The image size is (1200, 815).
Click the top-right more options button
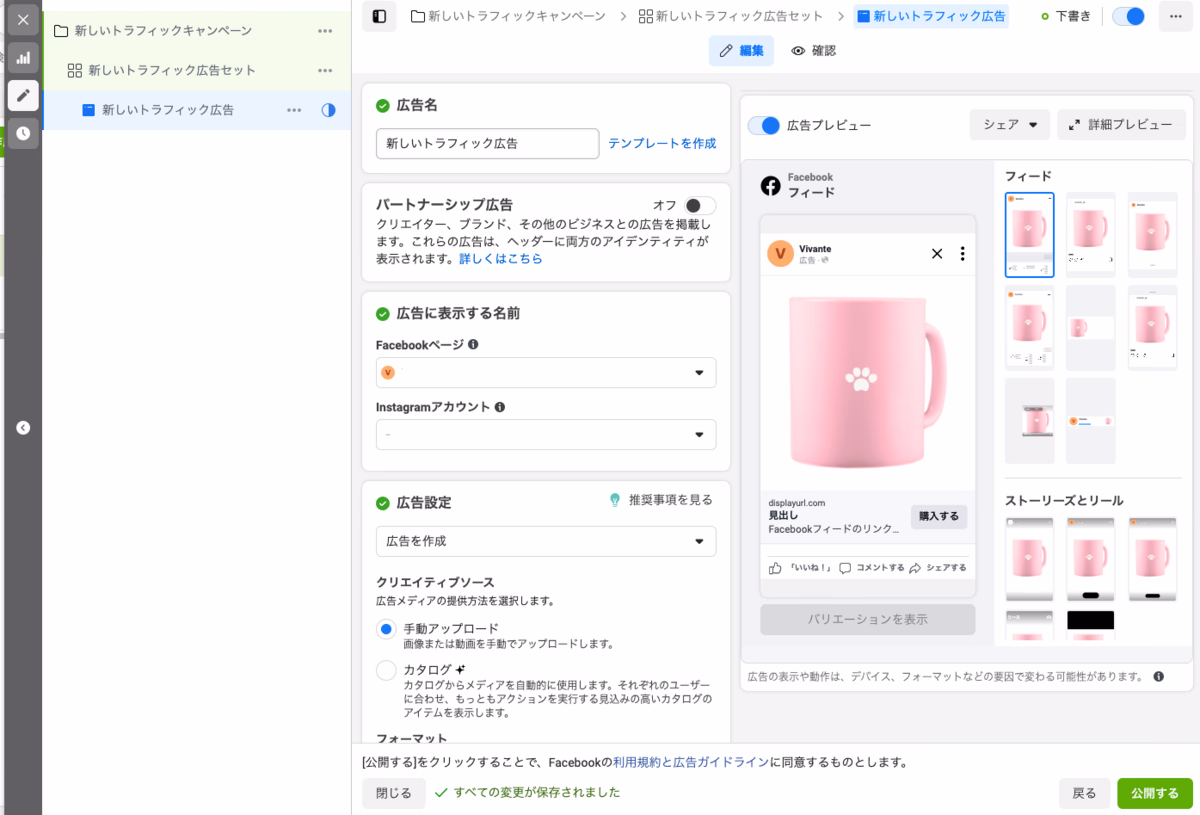pyautogui.click(x=1175, y=16)
